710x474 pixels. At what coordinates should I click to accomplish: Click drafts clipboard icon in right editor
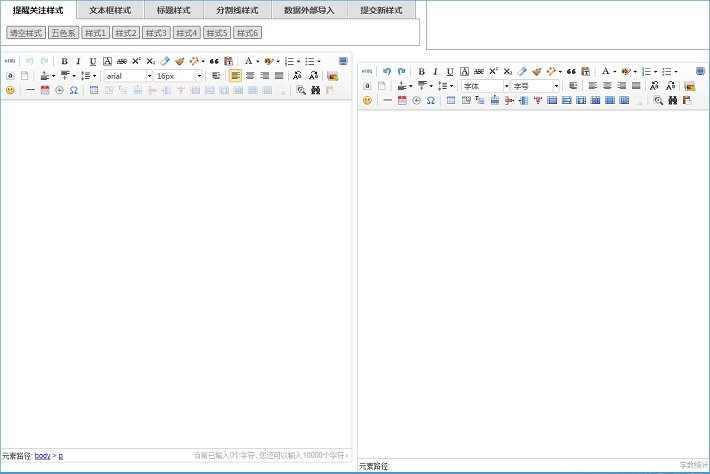coord(687,101)
